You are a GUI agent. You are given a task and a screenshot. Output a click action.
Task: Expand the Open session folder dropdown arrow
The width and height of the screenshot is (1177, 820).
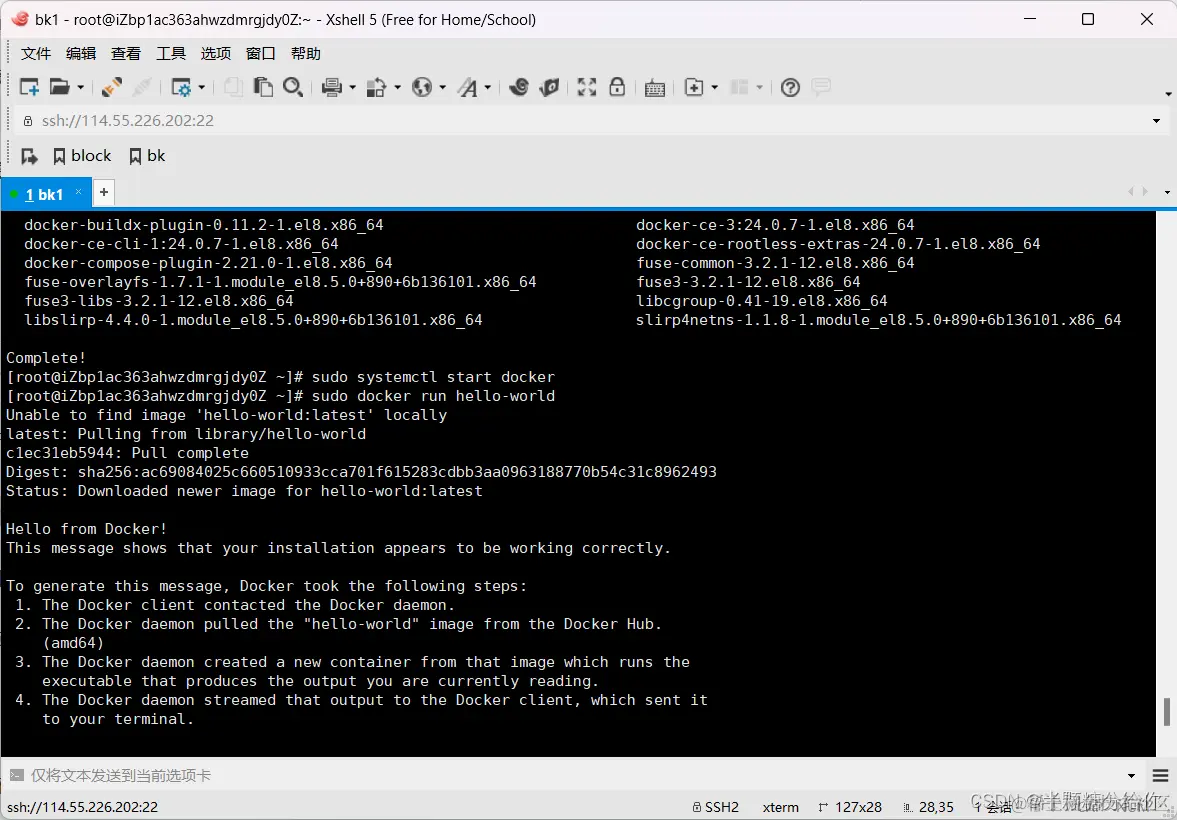pos(80,88)
